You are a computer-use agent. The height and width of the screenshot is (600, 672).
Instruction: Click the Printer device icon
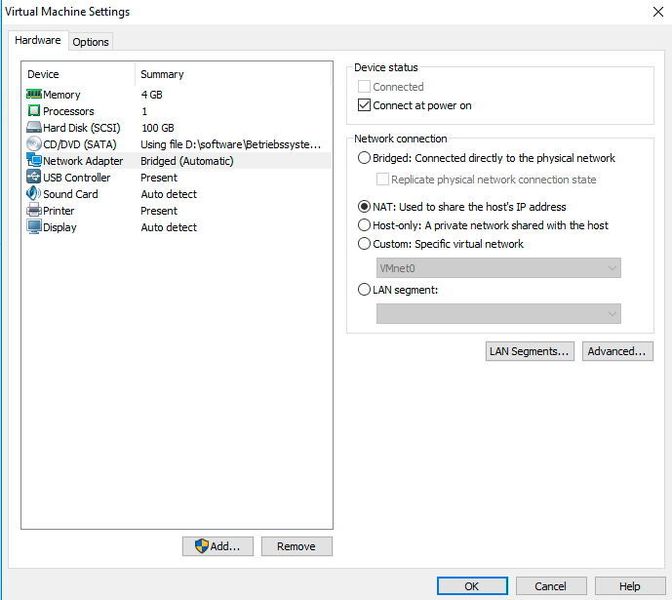click(34, 210)
